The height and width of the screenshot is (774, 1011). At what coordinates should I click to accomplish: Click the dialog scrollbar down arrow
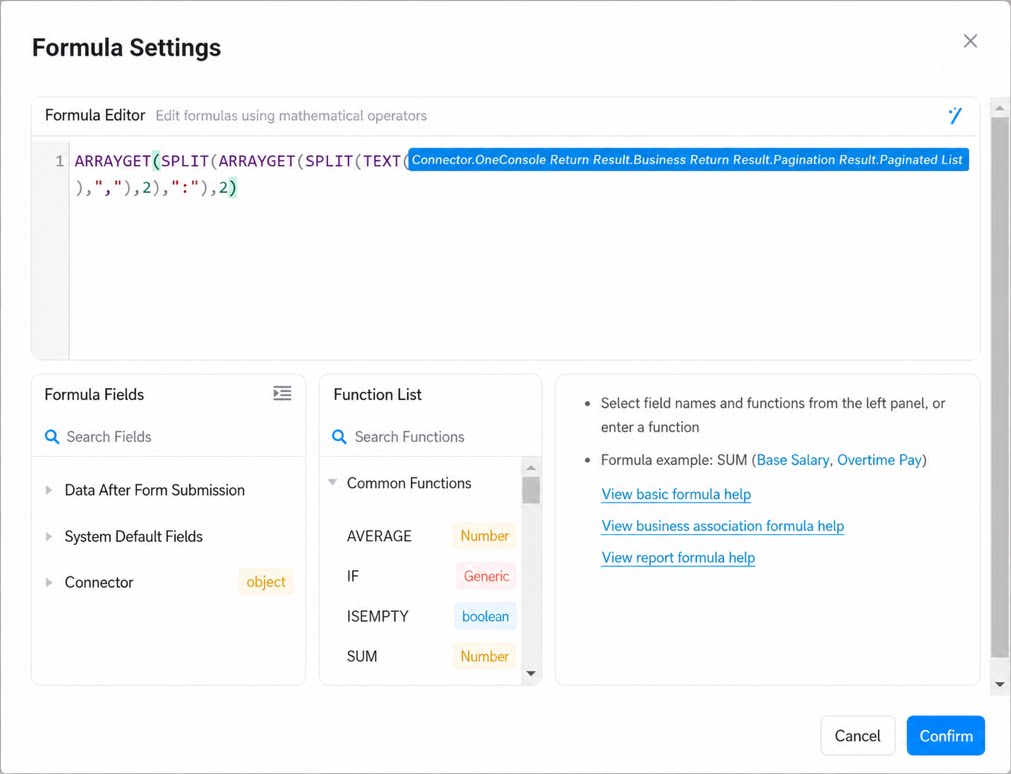(999, 684)
